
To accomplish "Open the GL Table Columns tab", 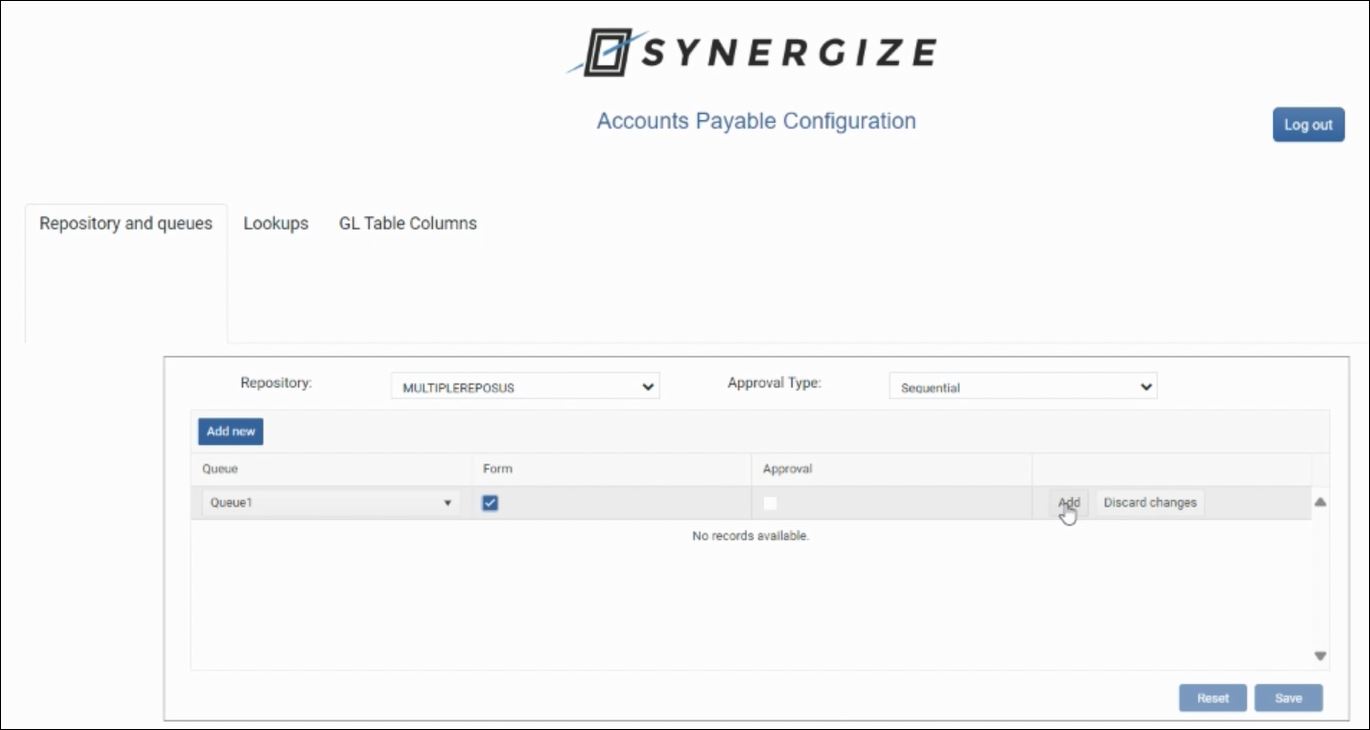I will click(408, 224).
